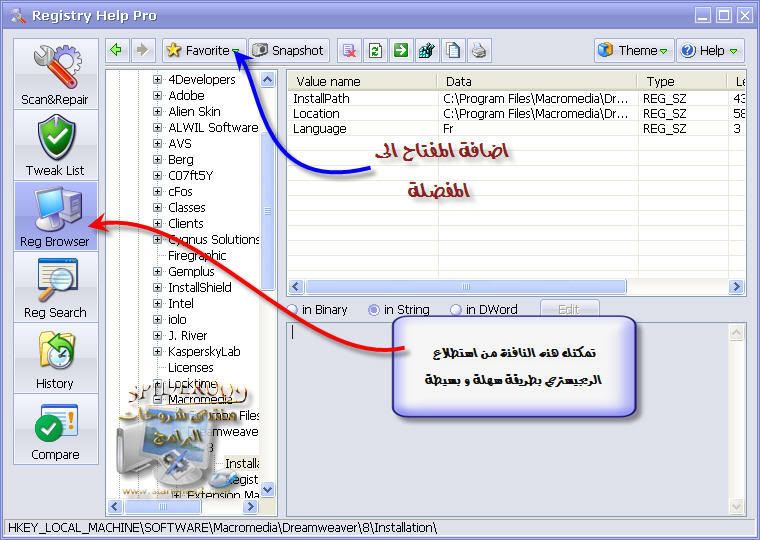760x540 pixels.
Task: Click the refresh toolbar icon
Action: pos(375,50)
